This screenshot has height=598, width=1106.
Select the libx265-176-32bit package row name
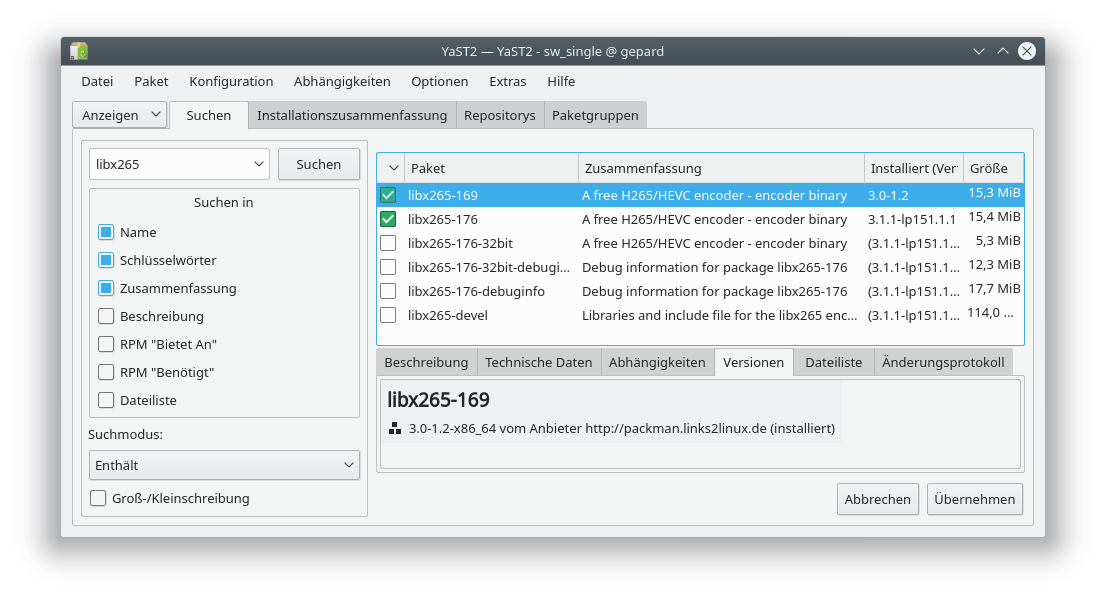click(460, 243)
